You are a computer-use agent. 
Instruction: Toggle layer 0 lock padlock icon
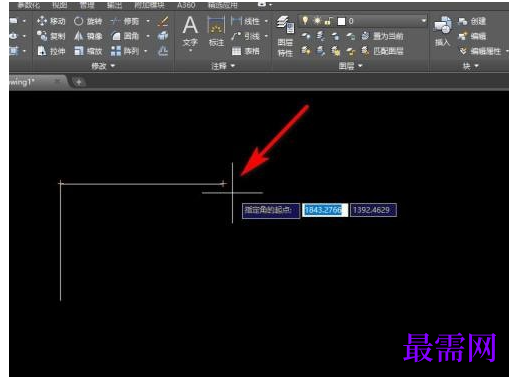click(328, 21)
